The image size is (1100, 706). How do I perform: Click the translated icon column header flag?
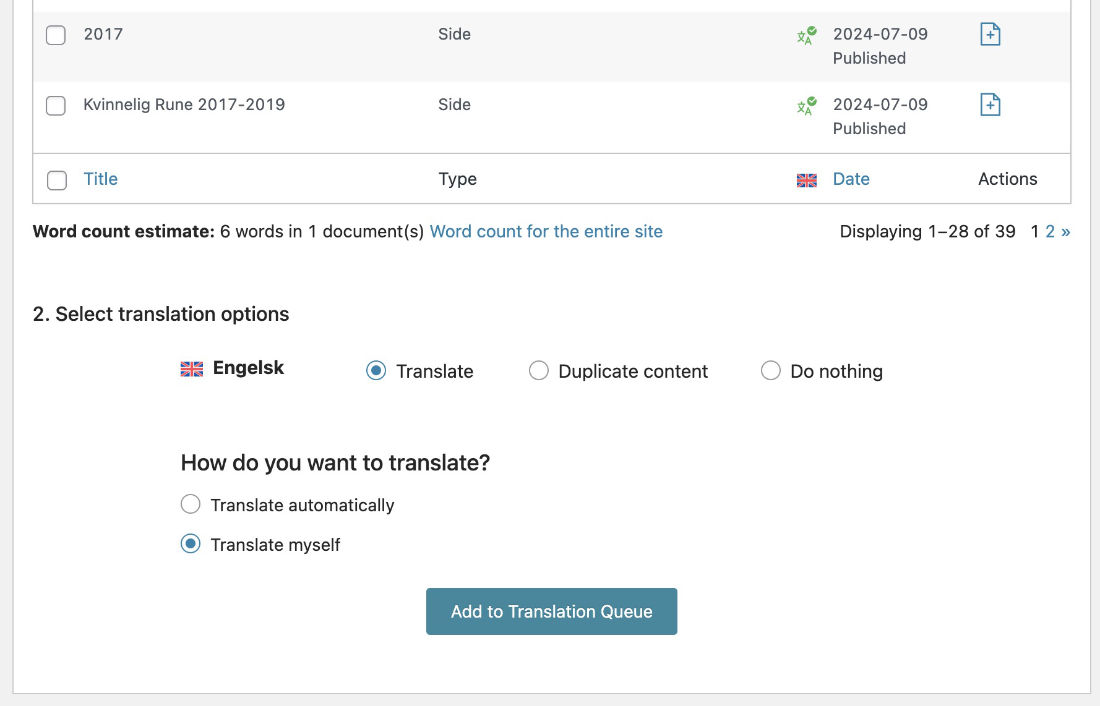click(x=805, y=180)
